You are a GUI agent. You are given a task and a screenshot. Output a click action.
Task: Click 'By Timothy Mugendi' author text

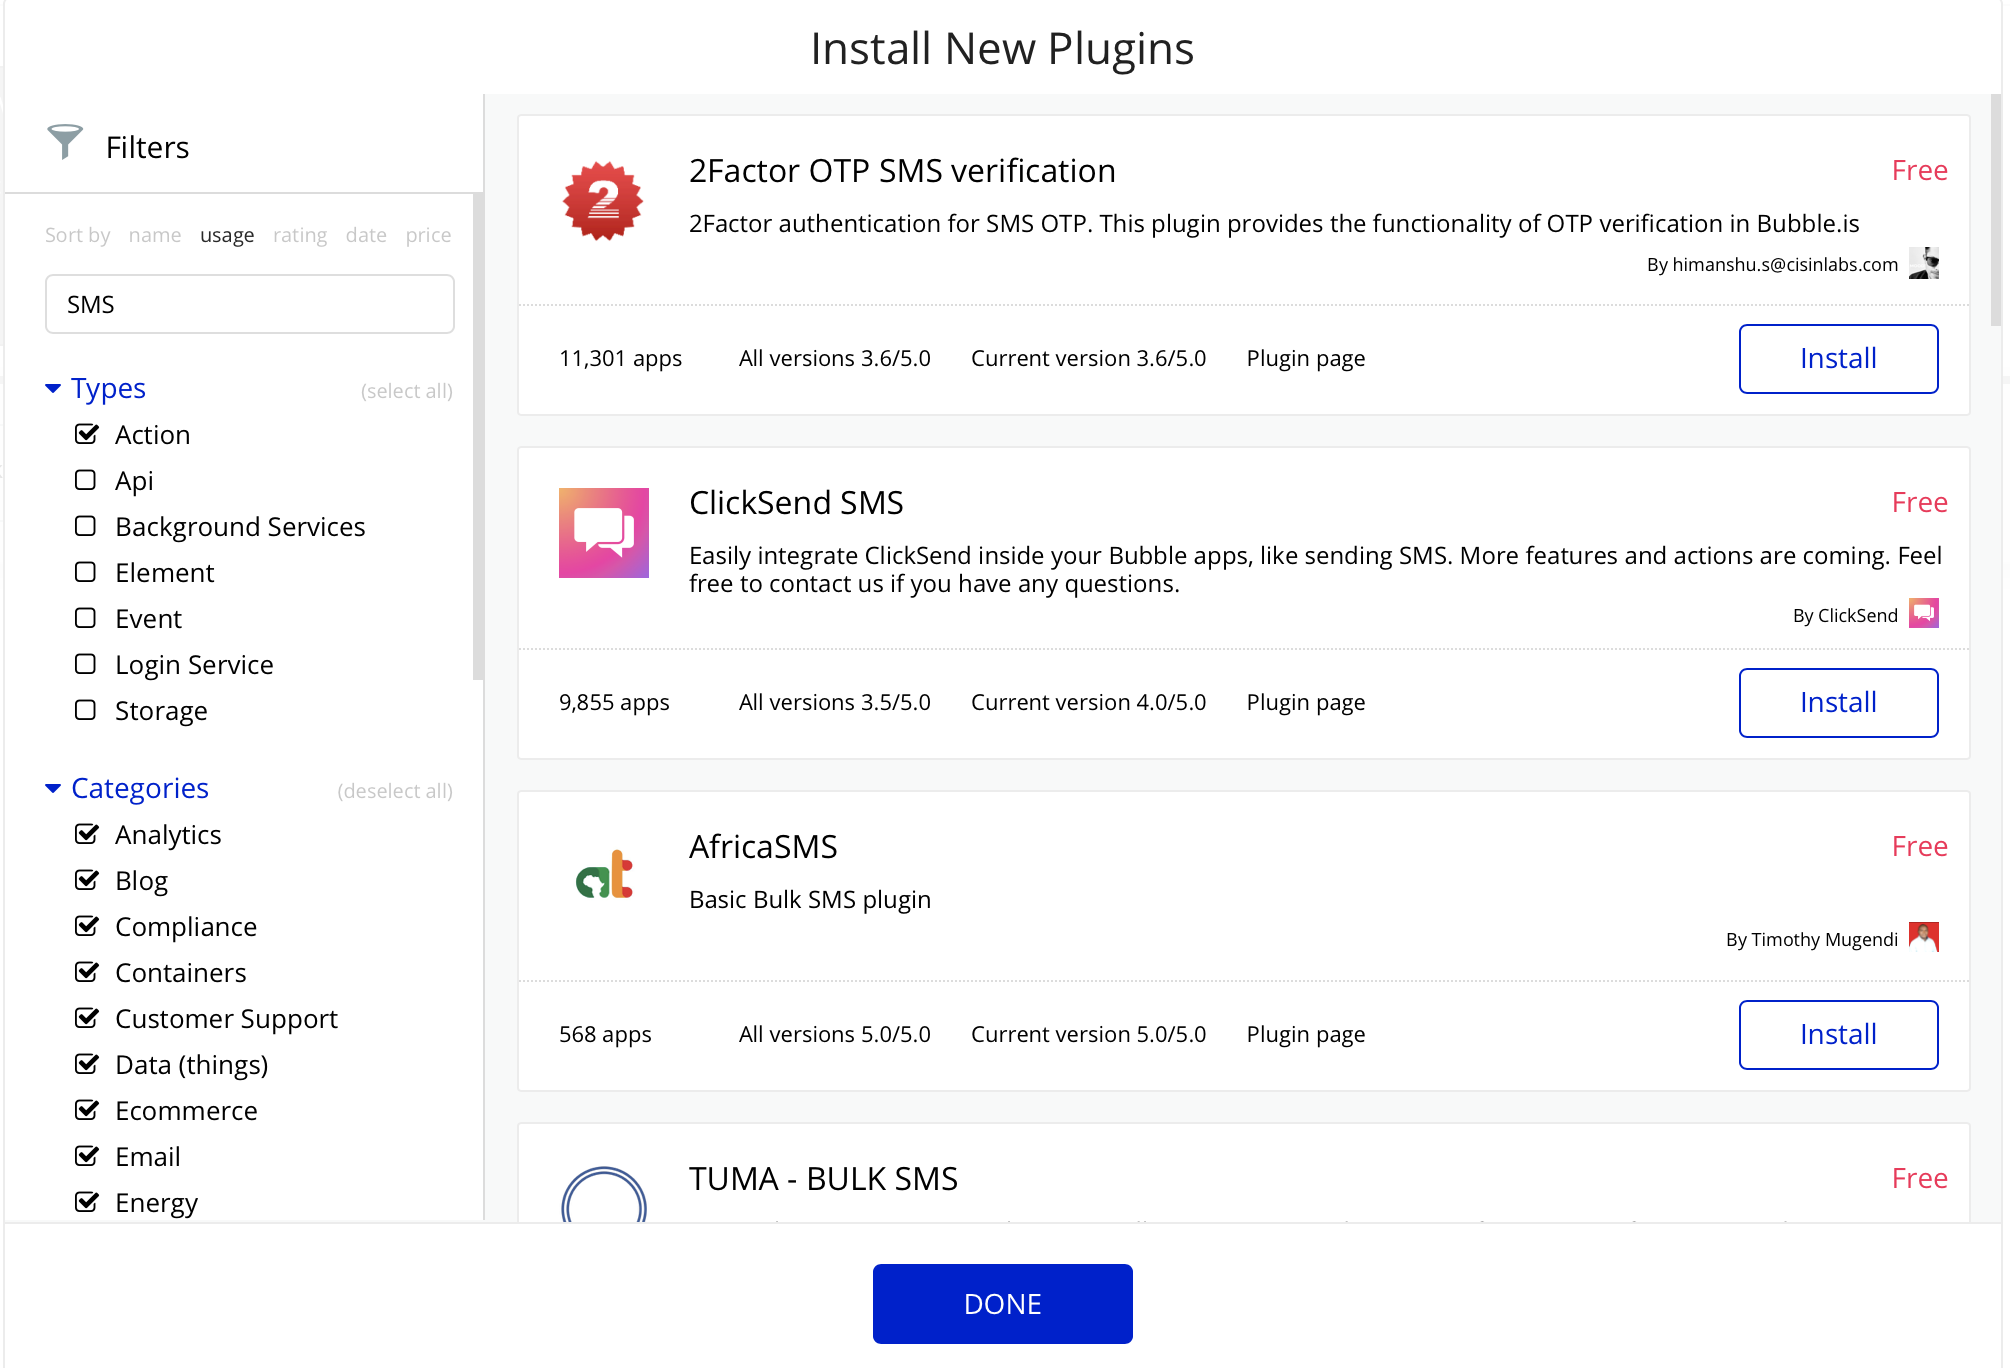click(1811, 939)
